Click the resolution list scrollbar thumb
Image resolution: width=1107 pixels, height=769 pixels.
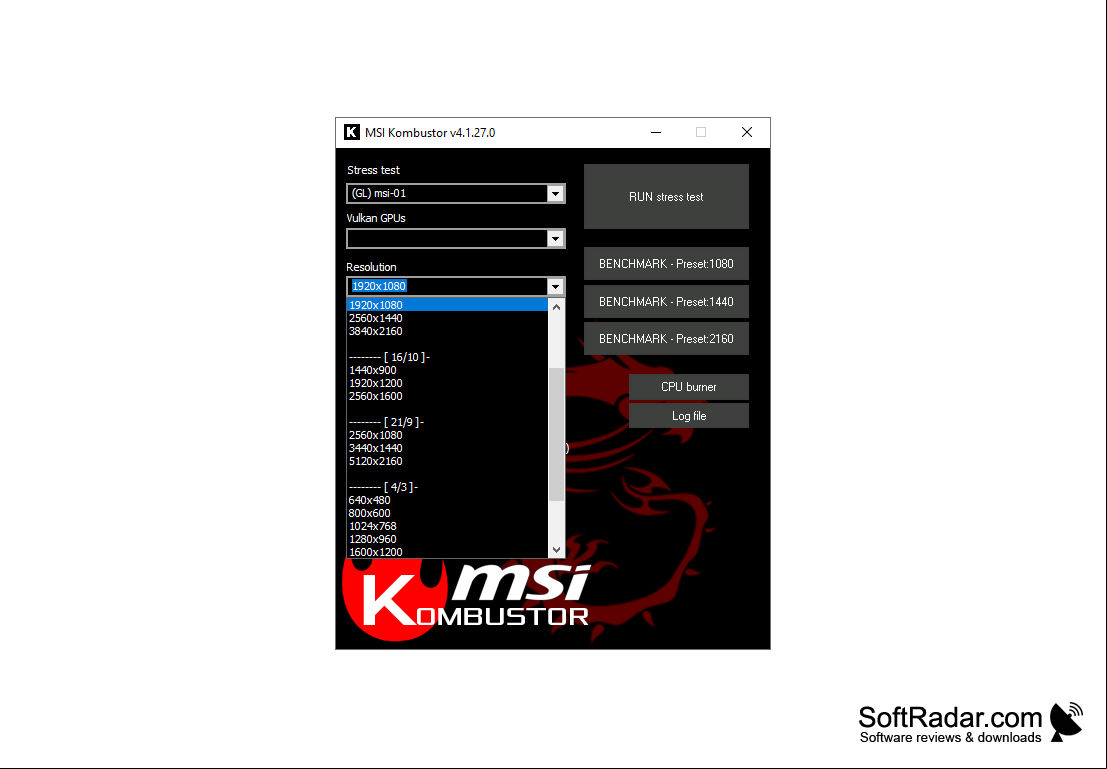coord(556,434)
